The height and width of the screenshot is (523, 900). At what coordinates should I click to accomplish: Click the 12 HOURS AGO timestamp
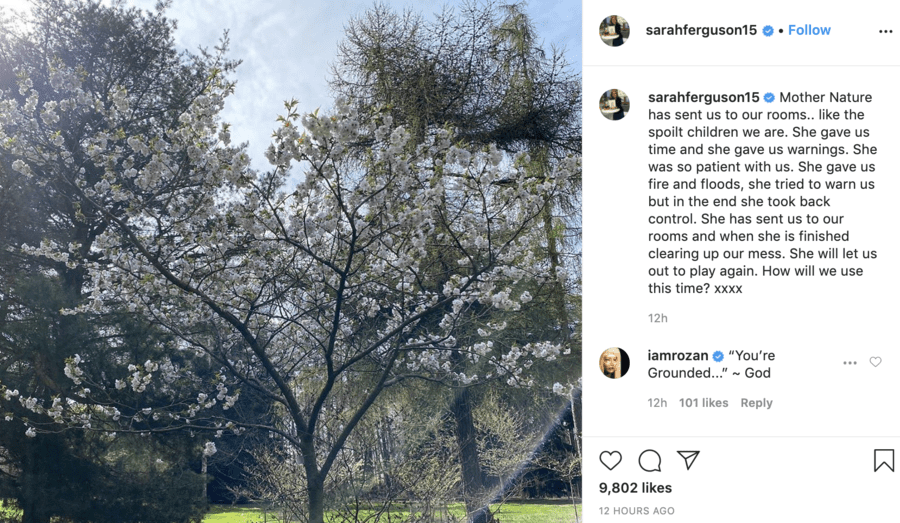click(x=636, y=511)
